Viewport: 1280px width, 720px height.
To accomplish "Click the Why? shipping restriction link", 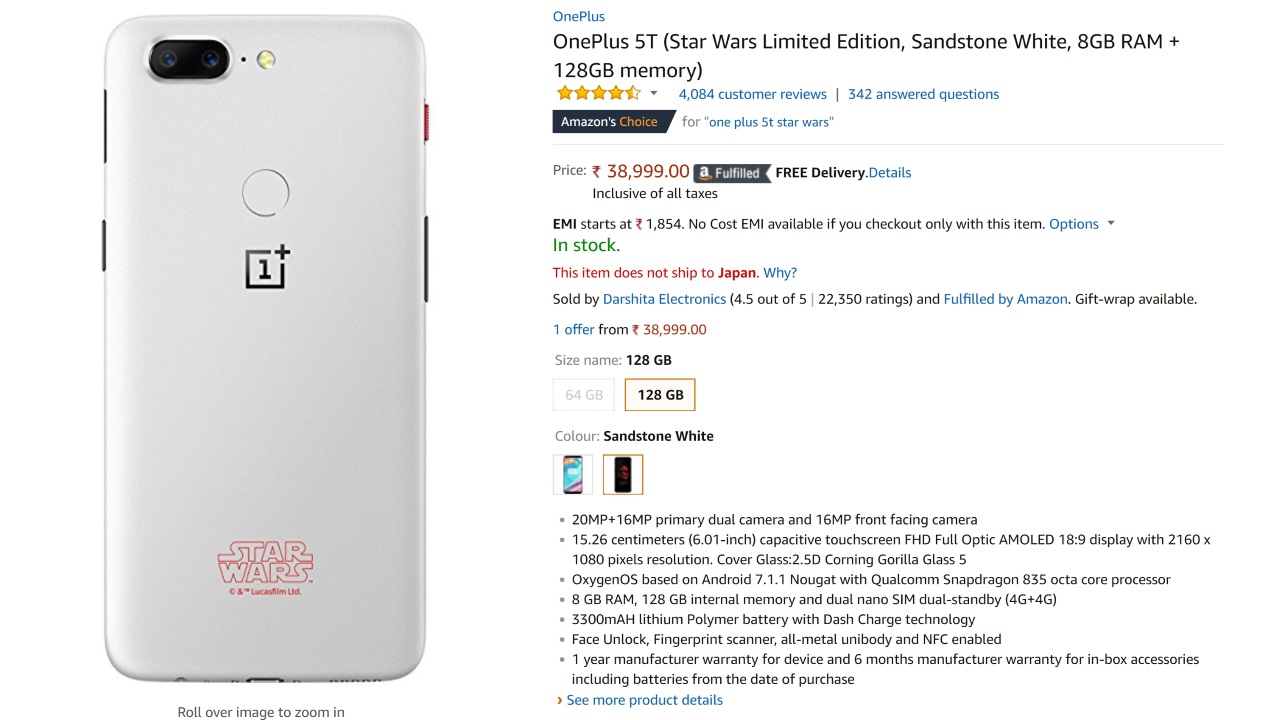I will [x=780, y=273].
